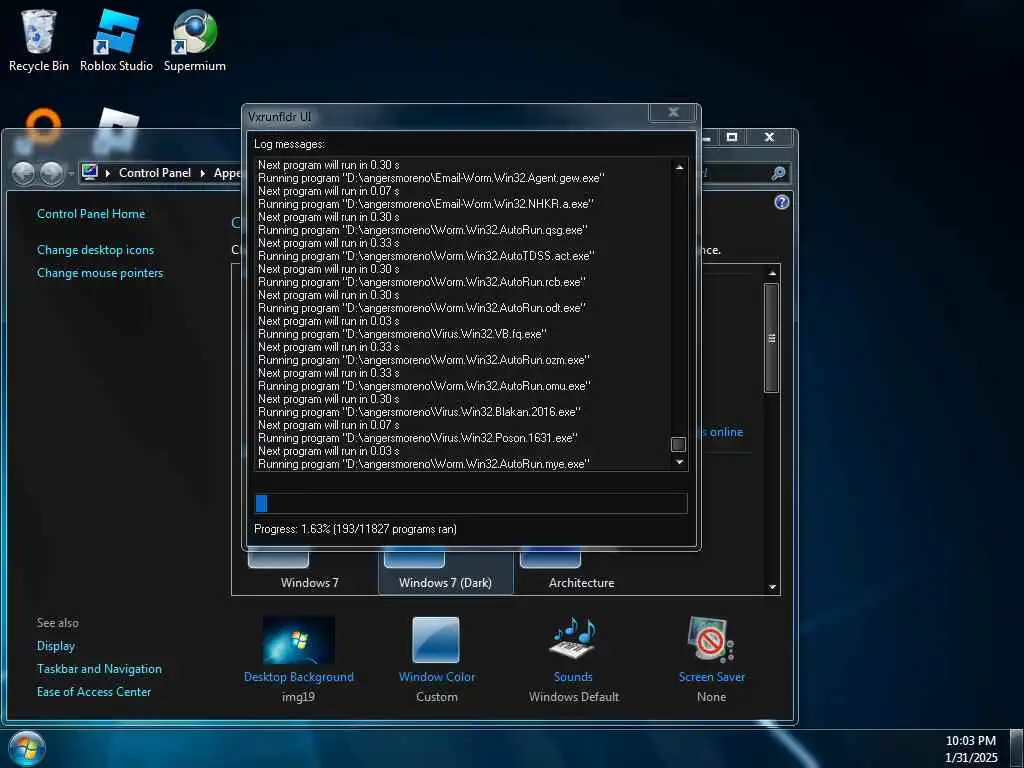Viewport: 1024px width, 768px height.
Task: Open the Display link under See also
Action: click(x=56, y=646)
